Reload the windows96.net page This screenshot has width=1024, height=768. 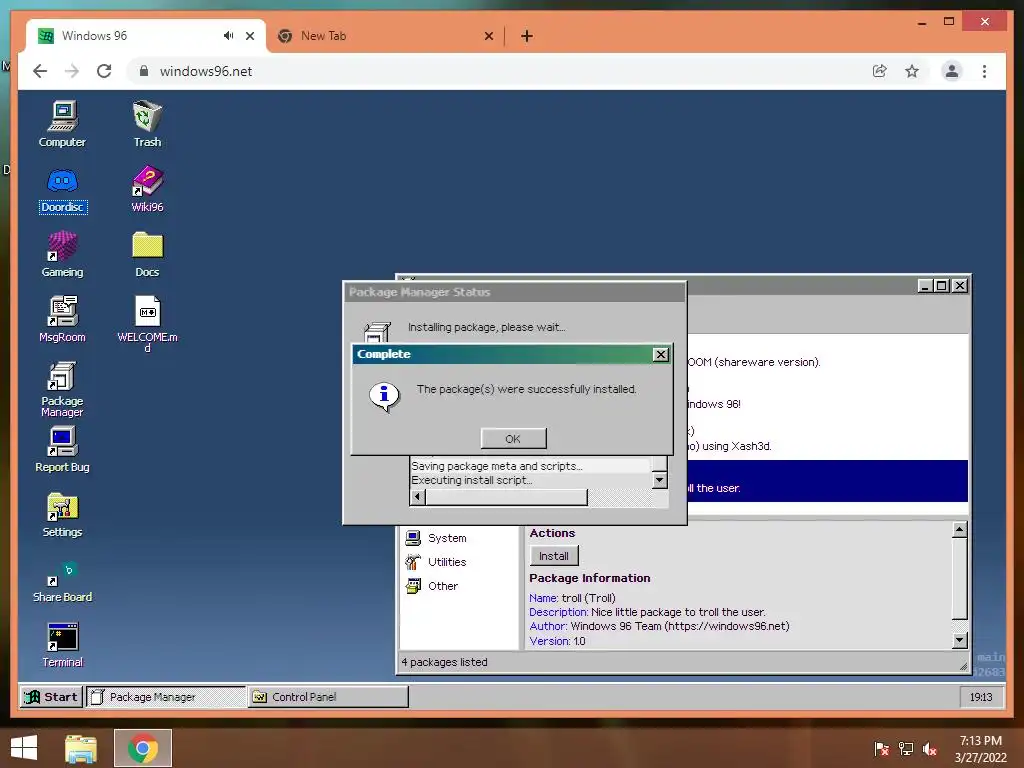pyautogui.click(x=104, y=71)
